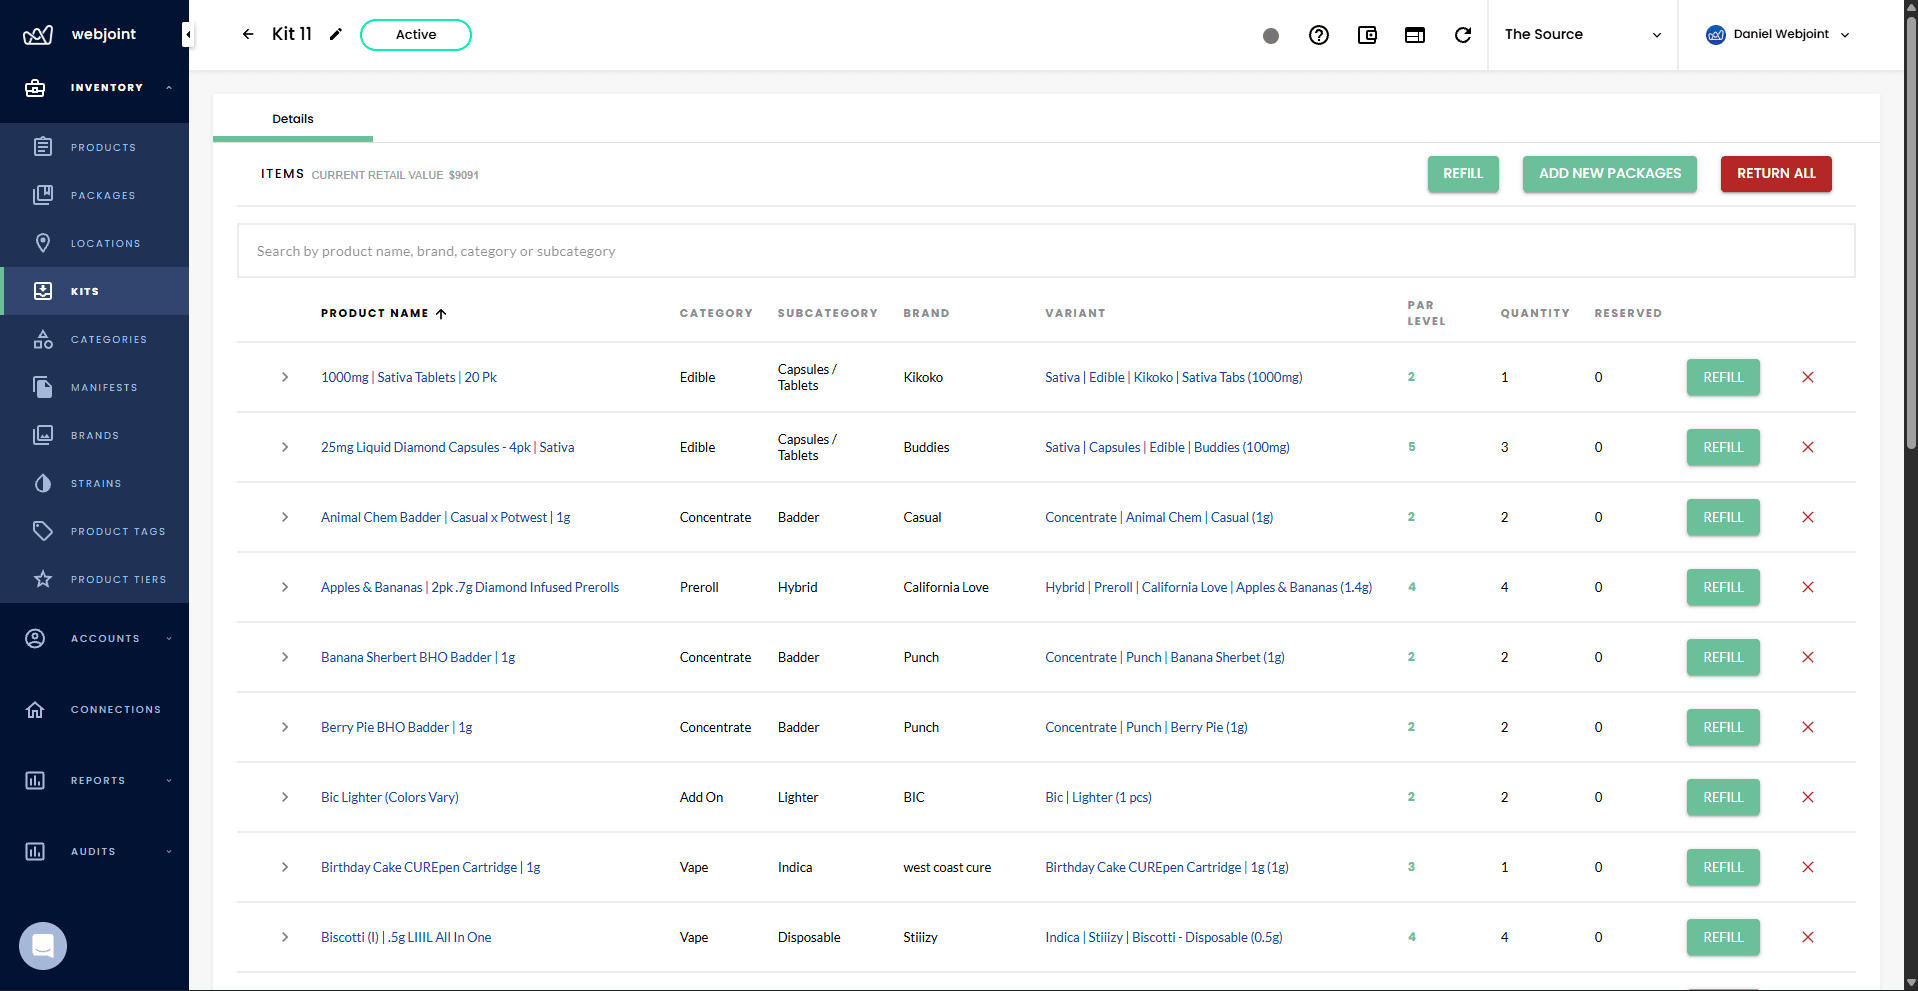This screenshot has width=1918, height=991.
Task: Select the Products icon in the sidebar
Action: coord(43,146)
